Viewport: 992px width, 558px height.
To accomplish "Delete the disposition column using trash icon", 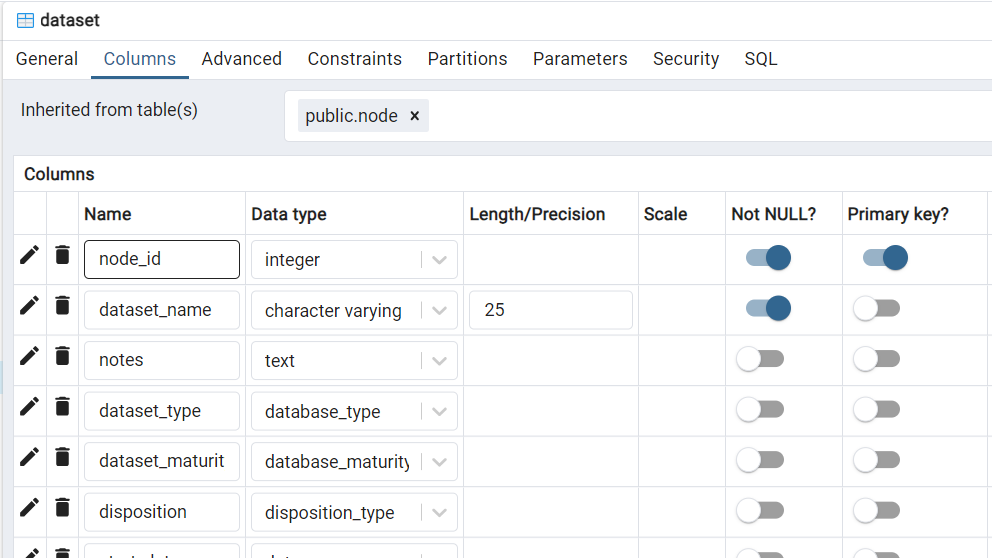I will tap(62, 507).
